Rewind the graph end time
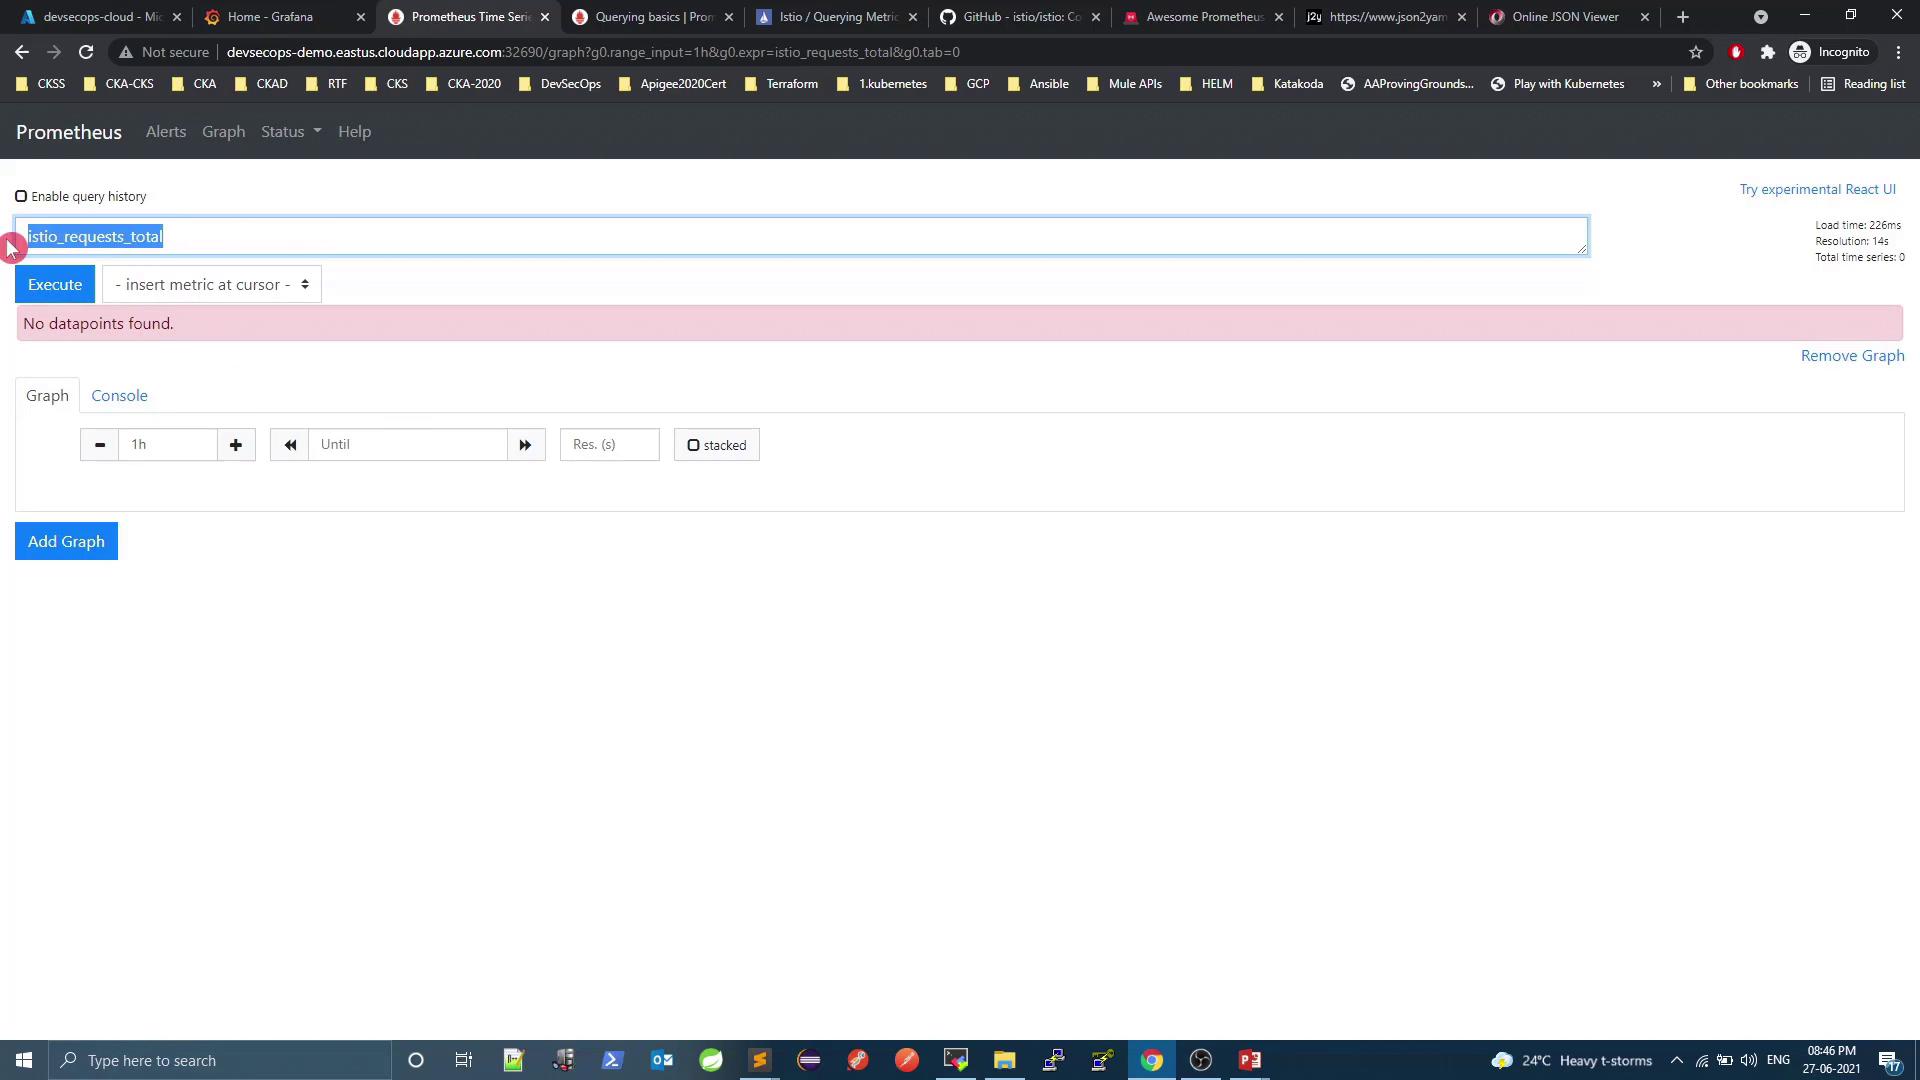The width and height of the screenshot is (1920, 1080). 290,445
